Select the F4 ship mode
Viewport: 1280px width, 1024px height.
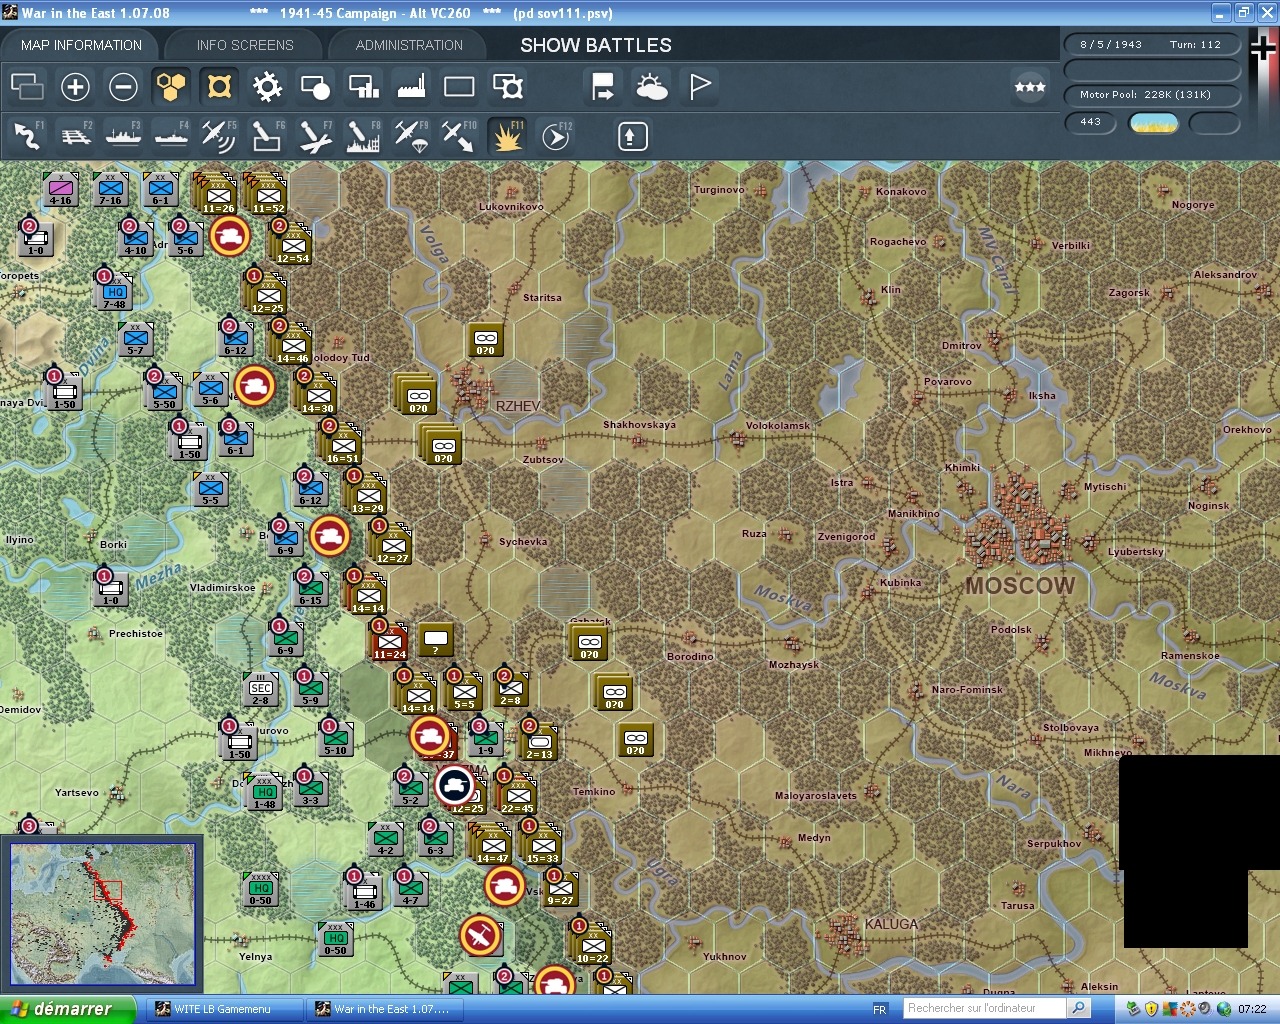[171, 136]
